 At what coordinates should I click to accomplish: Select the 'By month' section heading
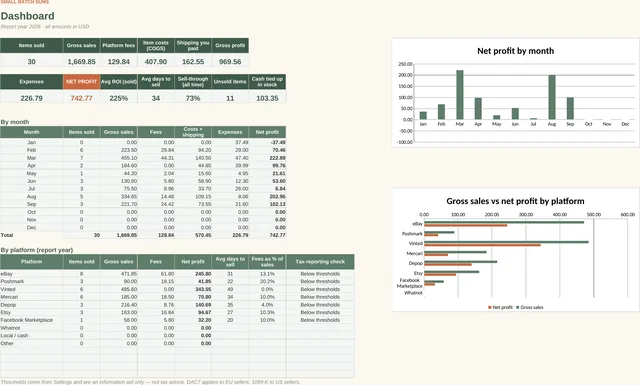pos(15,122)
